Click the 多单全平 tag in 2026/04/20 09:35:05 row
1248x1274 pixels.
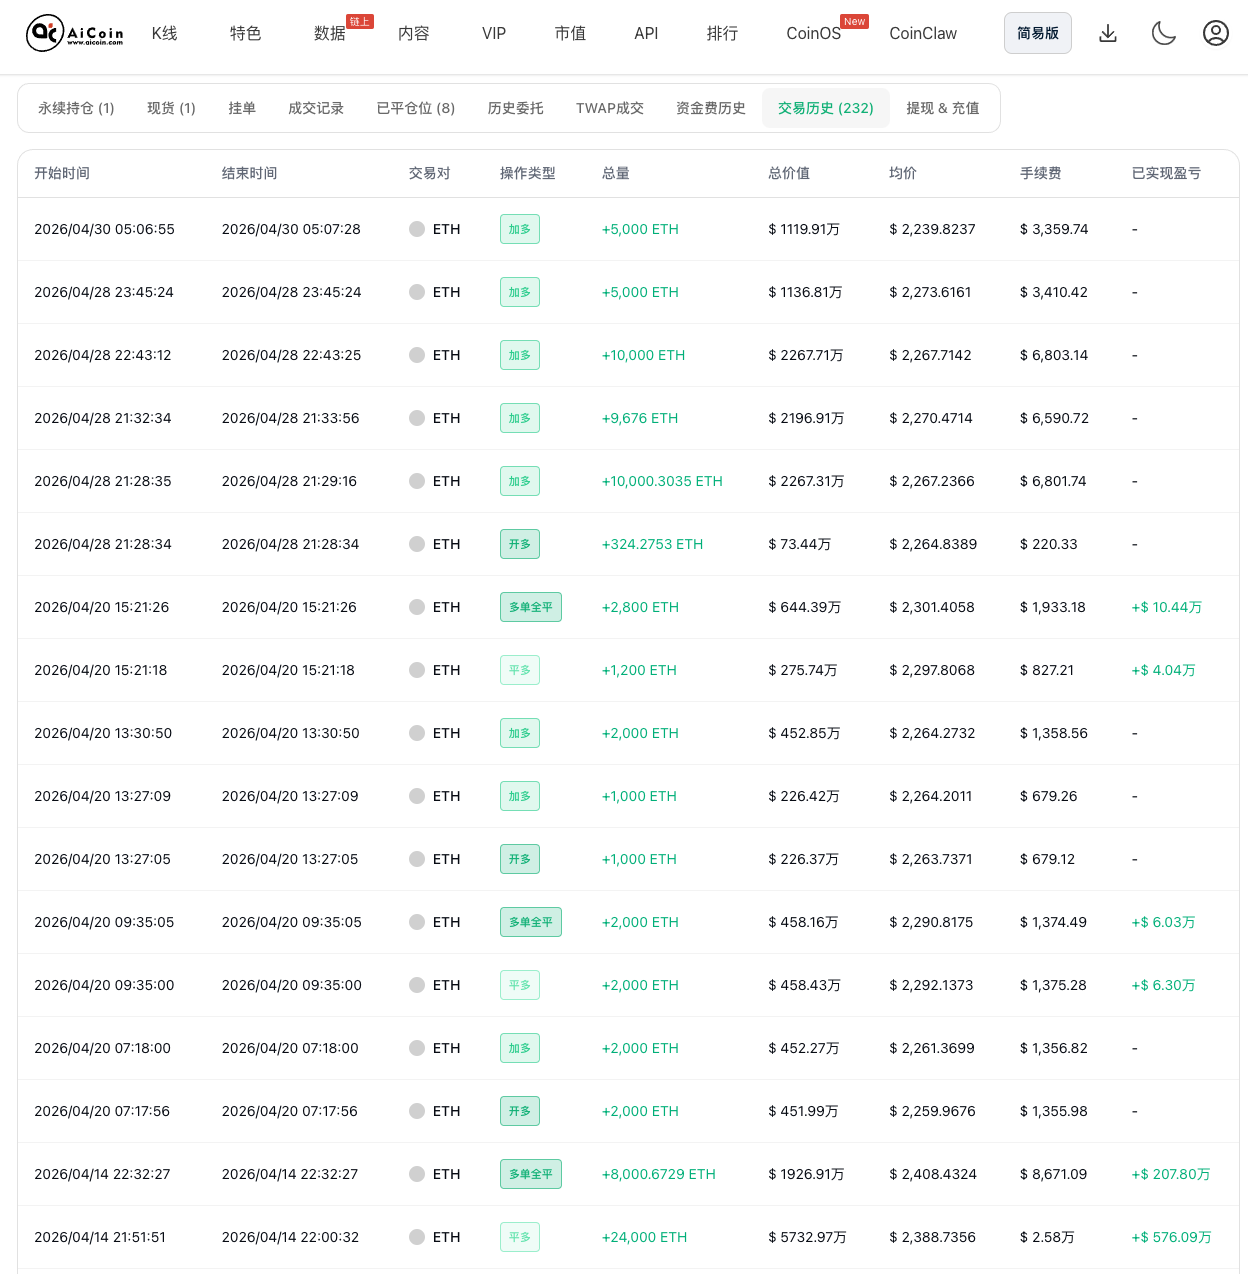(x=531, y=922)
